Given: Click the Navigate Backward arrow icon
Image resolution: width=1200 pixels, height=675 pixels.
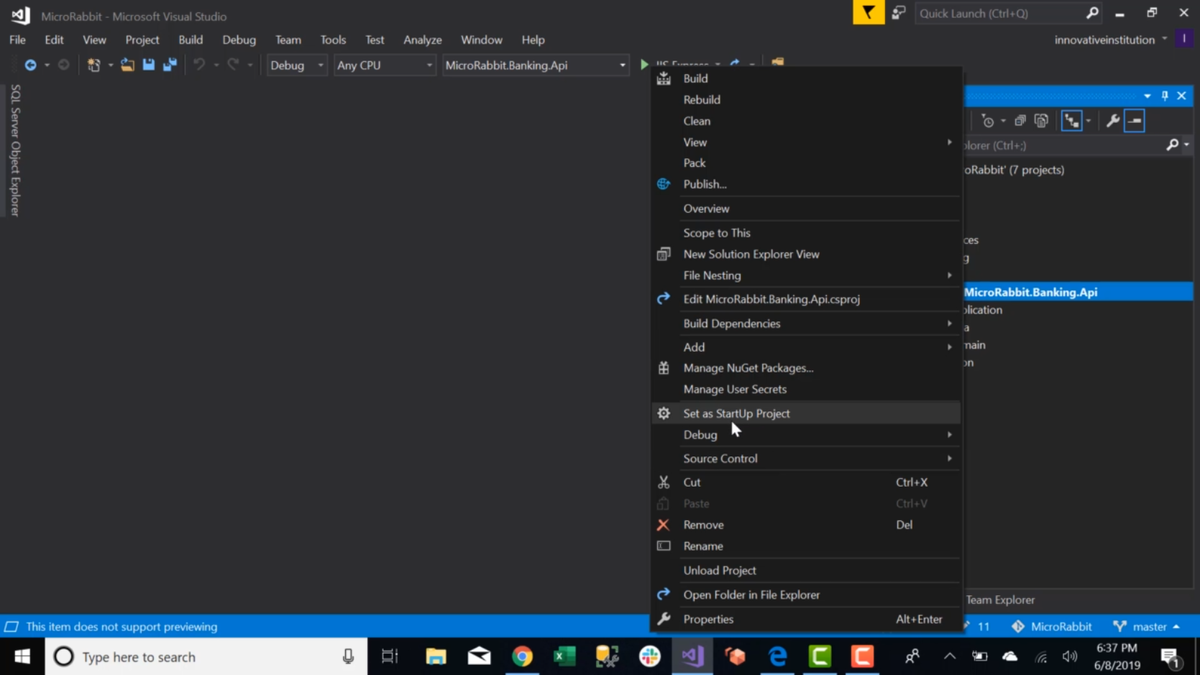Looking at the screenshot, I should point(31,65).
